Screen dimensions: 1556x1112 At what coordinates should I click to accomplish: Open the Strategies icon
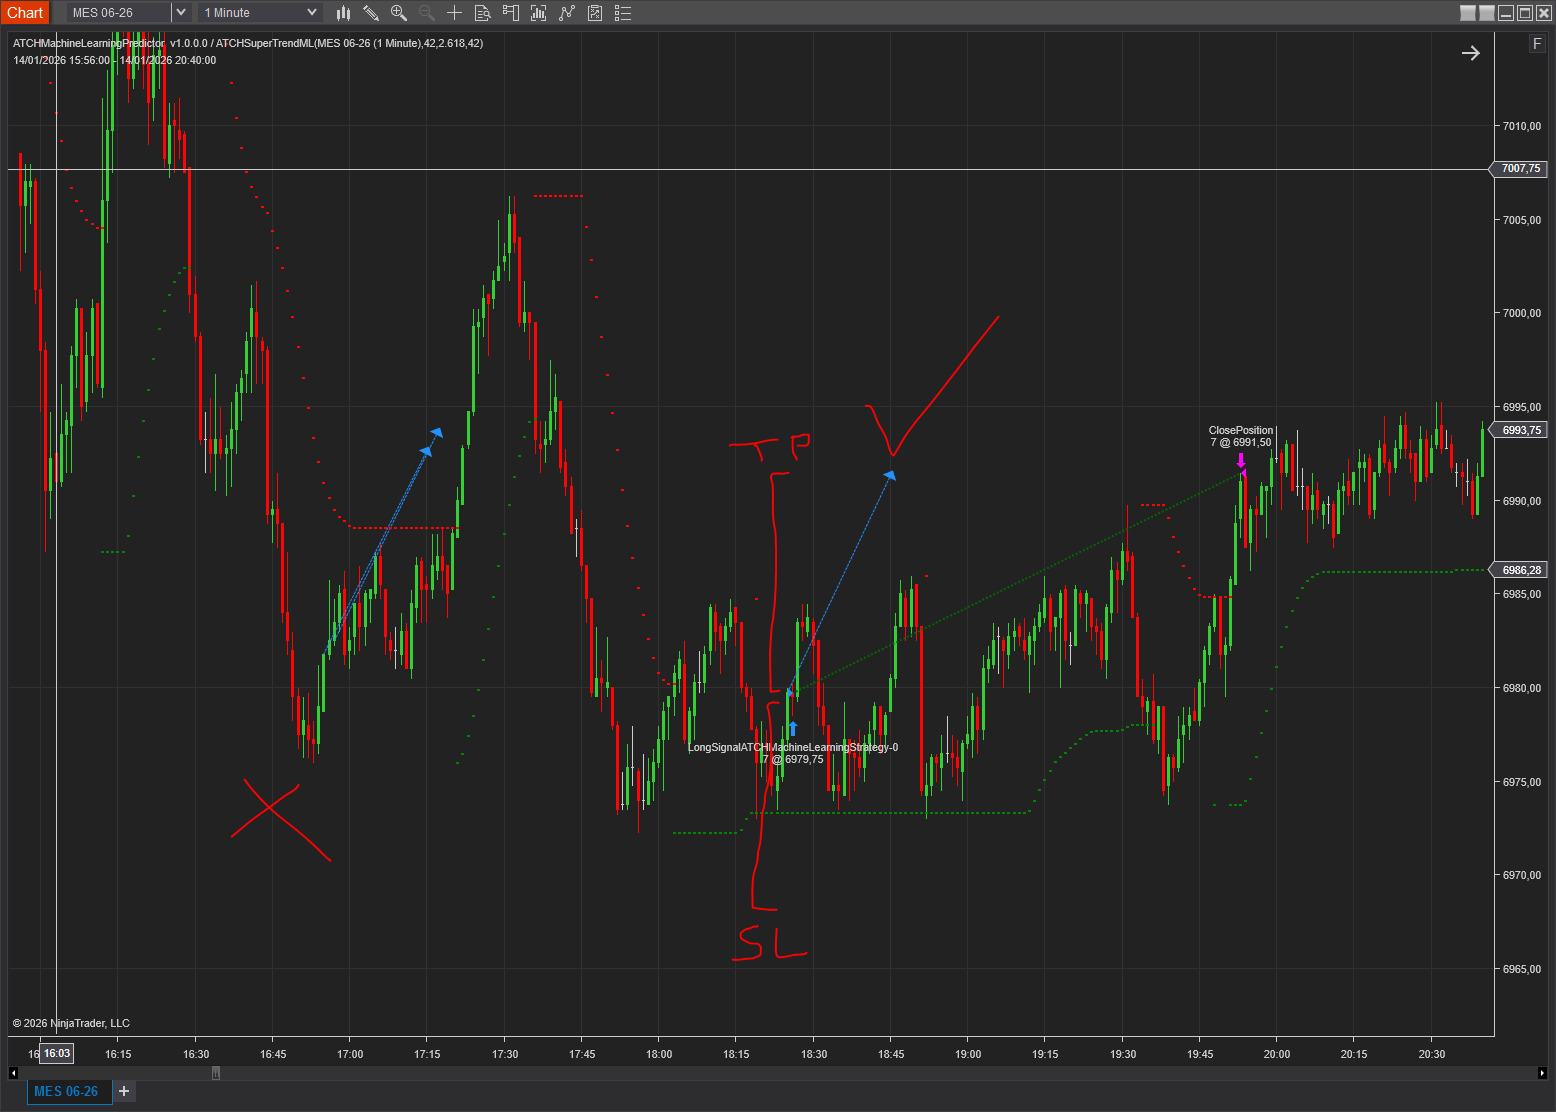click(567, 13)
